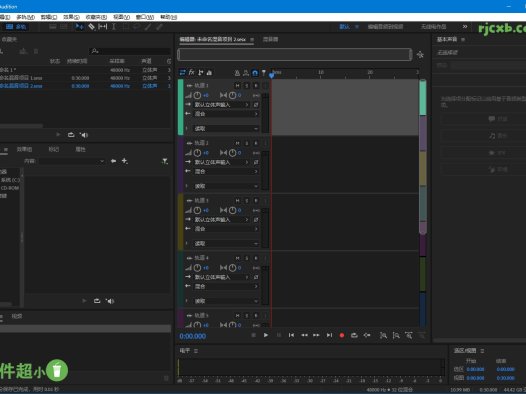This screenshot has height=394, width=526.
Task: Open 帮助(H) menu
Action: pos(168,17)
